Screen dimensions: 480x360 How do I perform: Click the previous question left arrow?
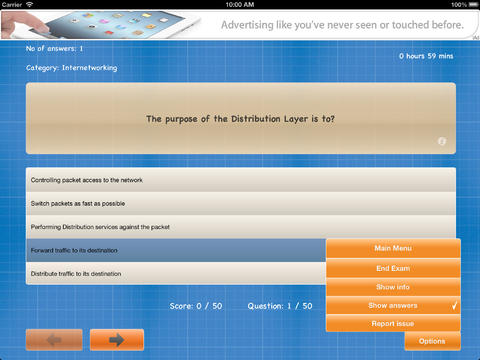(x=54, y=340)
